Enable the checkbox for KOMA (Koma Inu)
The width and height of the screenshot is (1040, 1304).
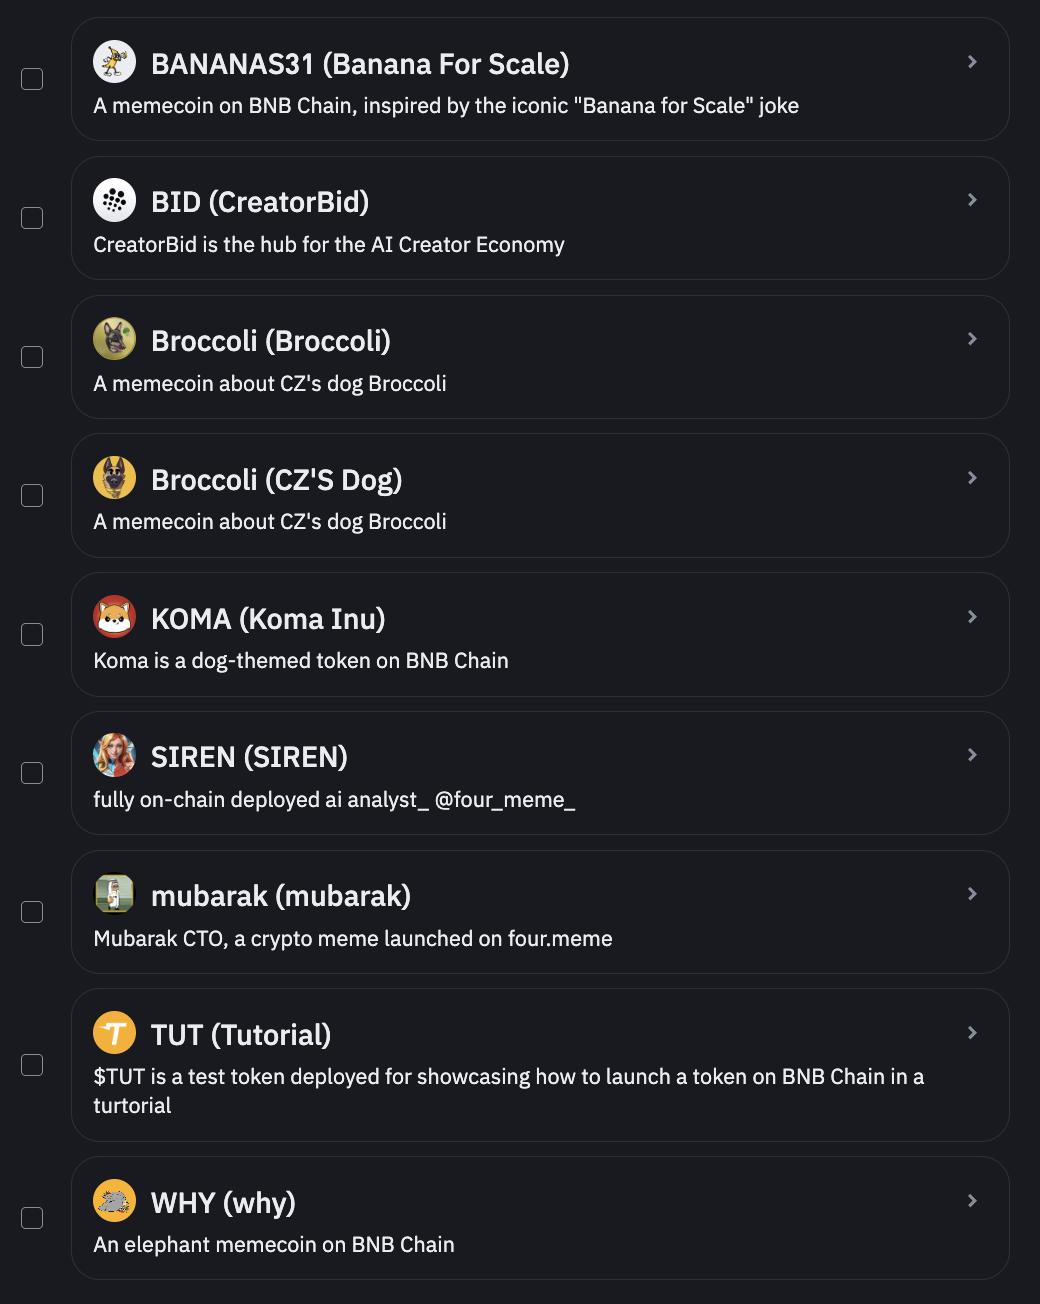[32, 634]
